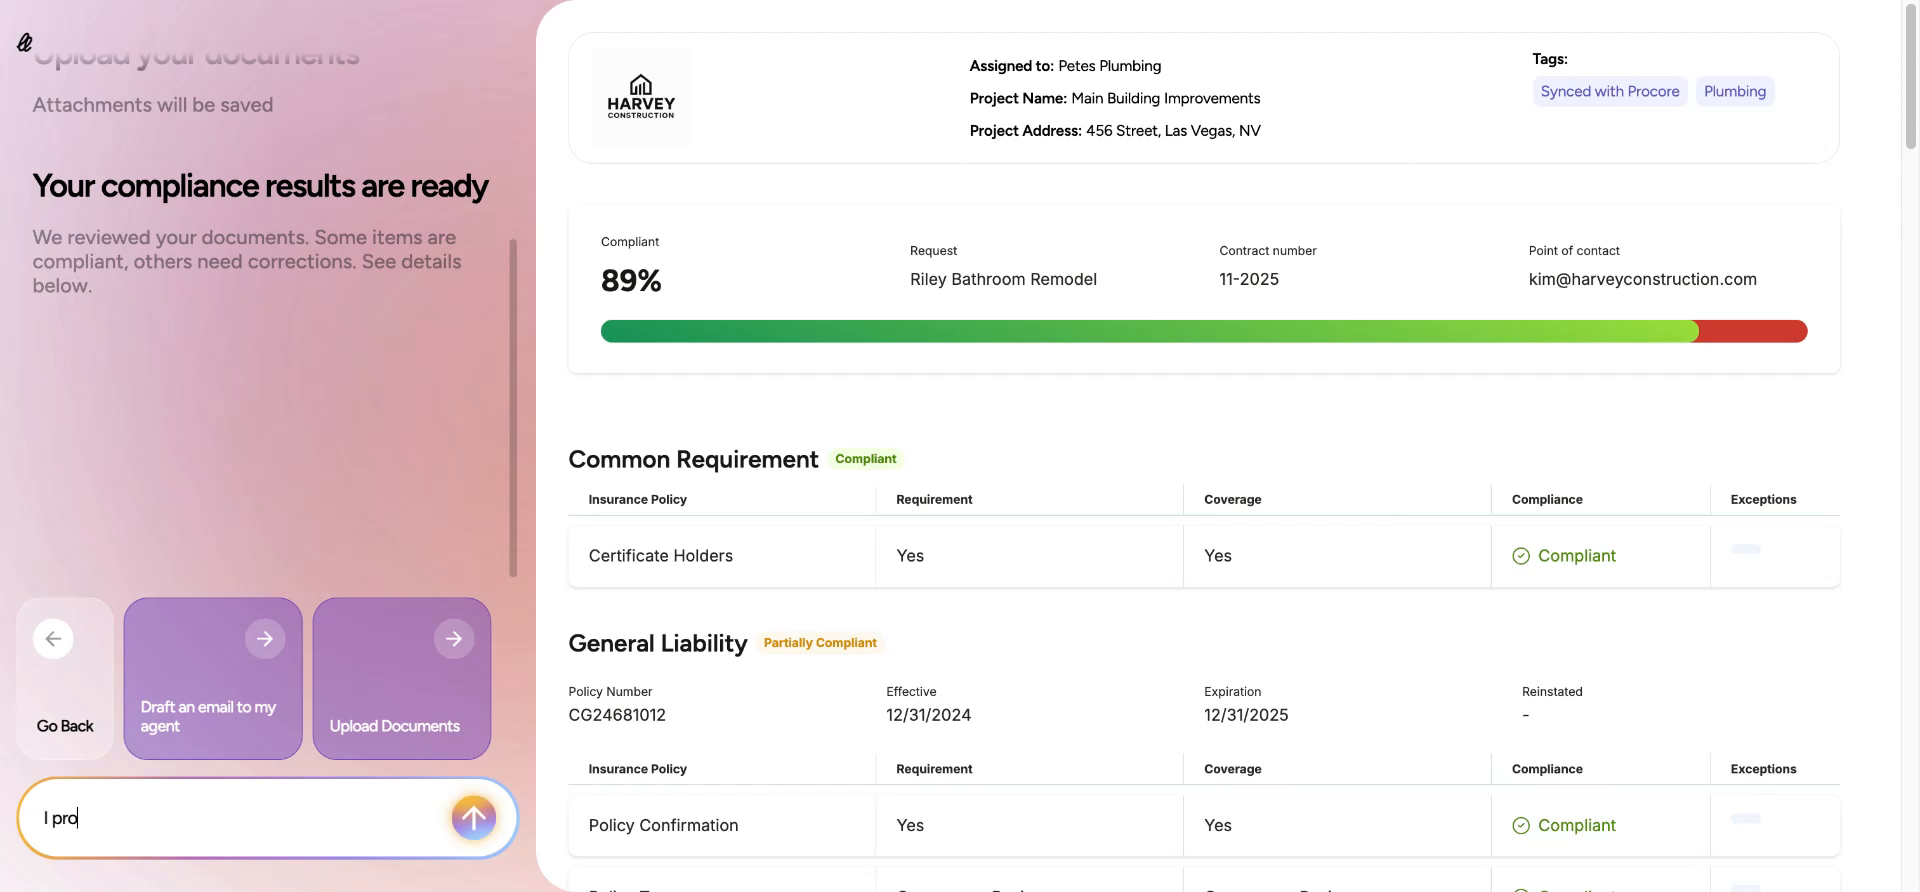Viewport: 1920px width, 892px height.
Task: Click the Partially Compliant status badge
Action: pos(820,643)
